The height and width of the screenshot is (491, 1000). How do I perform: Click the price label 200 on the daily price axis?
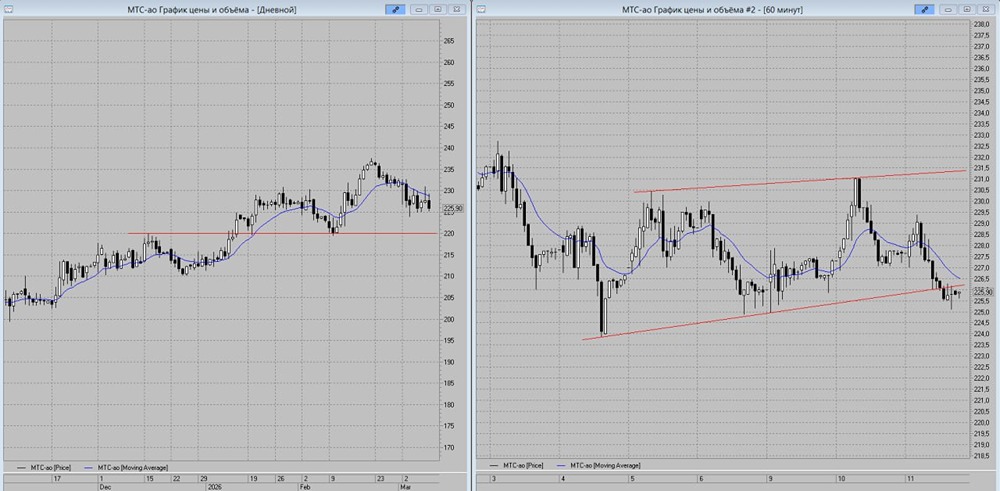click(449, 319)
